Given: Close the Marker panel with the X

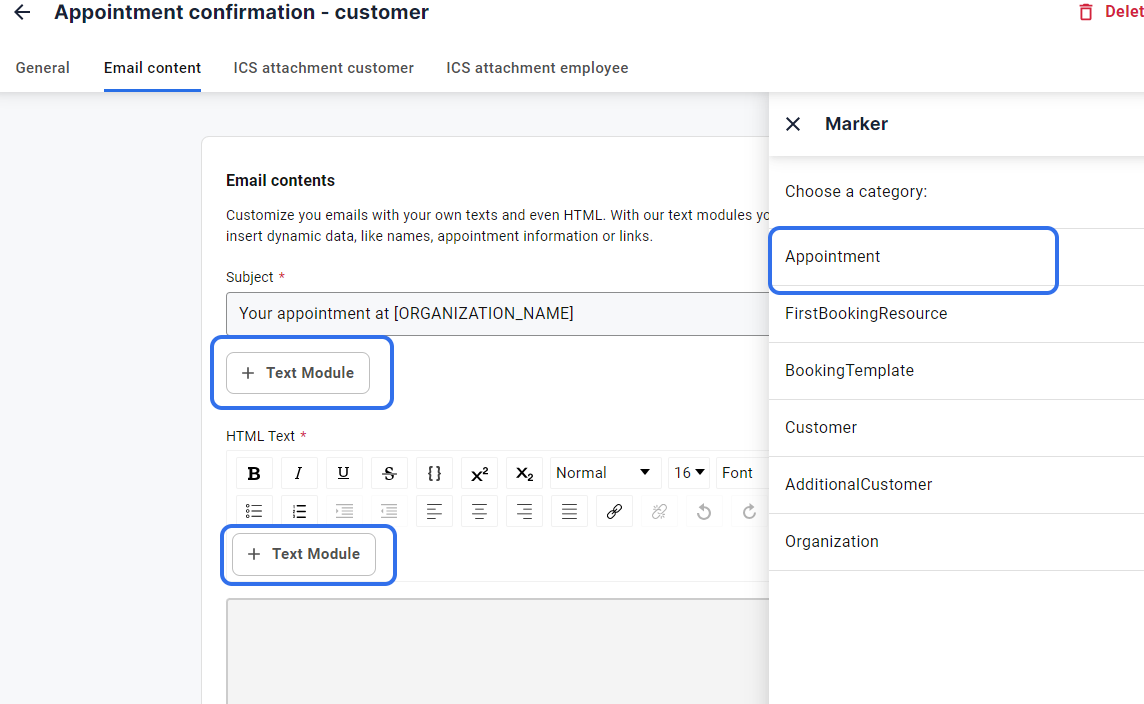Looking at the screenshot, I should [793, 124].
